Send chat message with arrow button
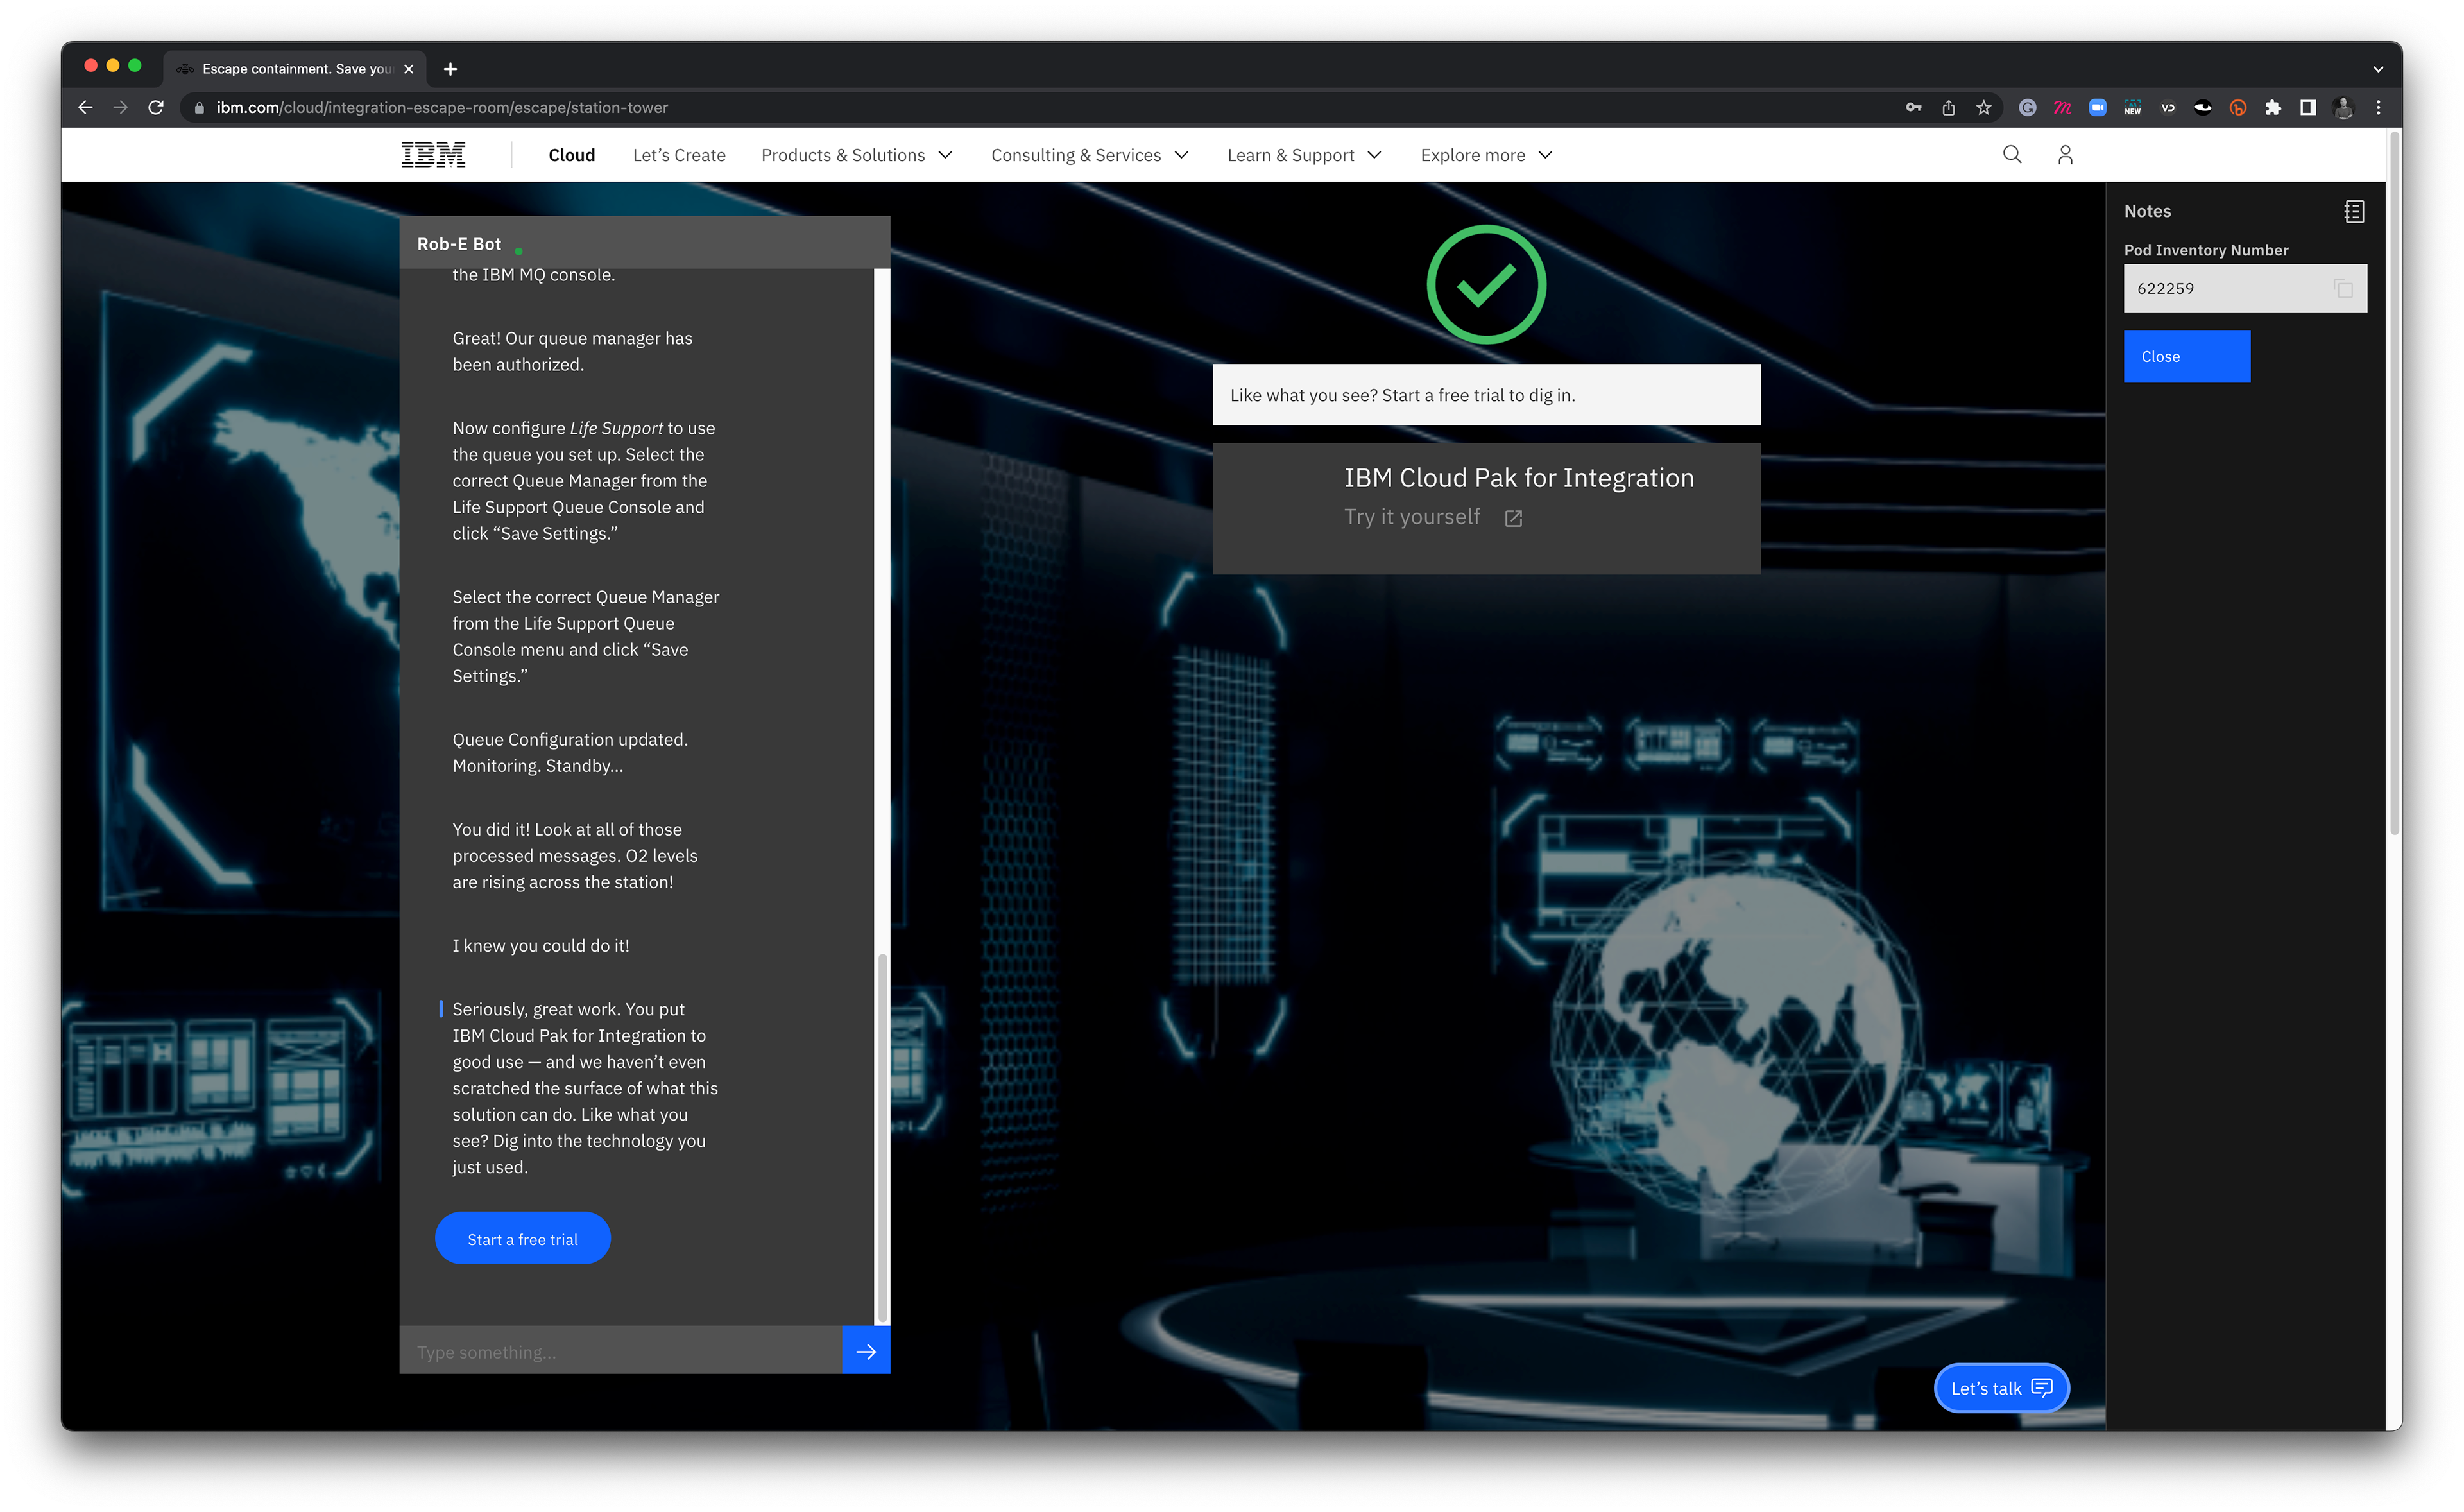The height and width of the screenshot is (1512, 2464). [866, 1351]
